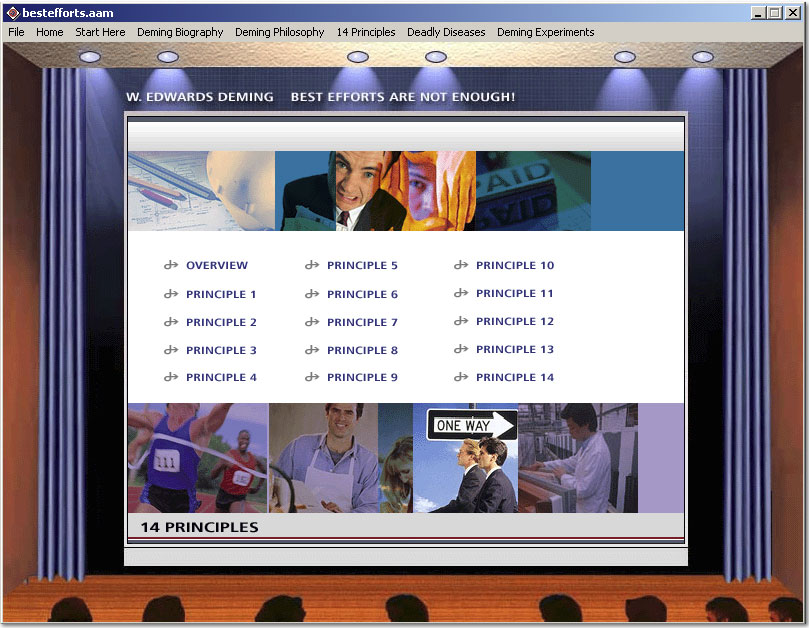Open the Principle 1 link
Screen dimensions: 809x628
(221, 294)
